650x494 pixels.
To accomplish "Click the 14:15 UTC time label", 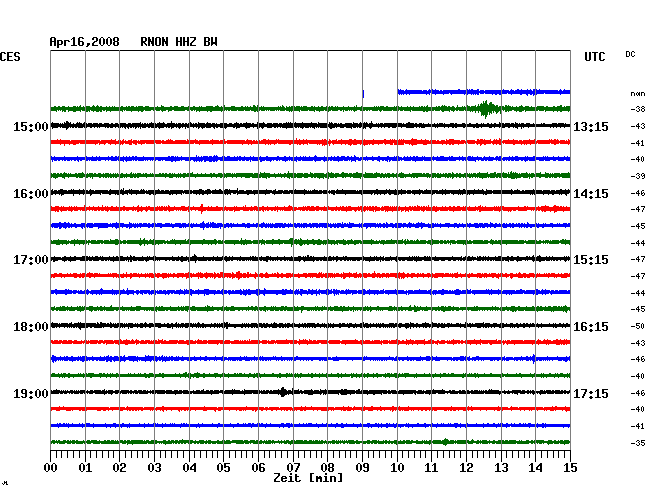I will click(591, 194).
